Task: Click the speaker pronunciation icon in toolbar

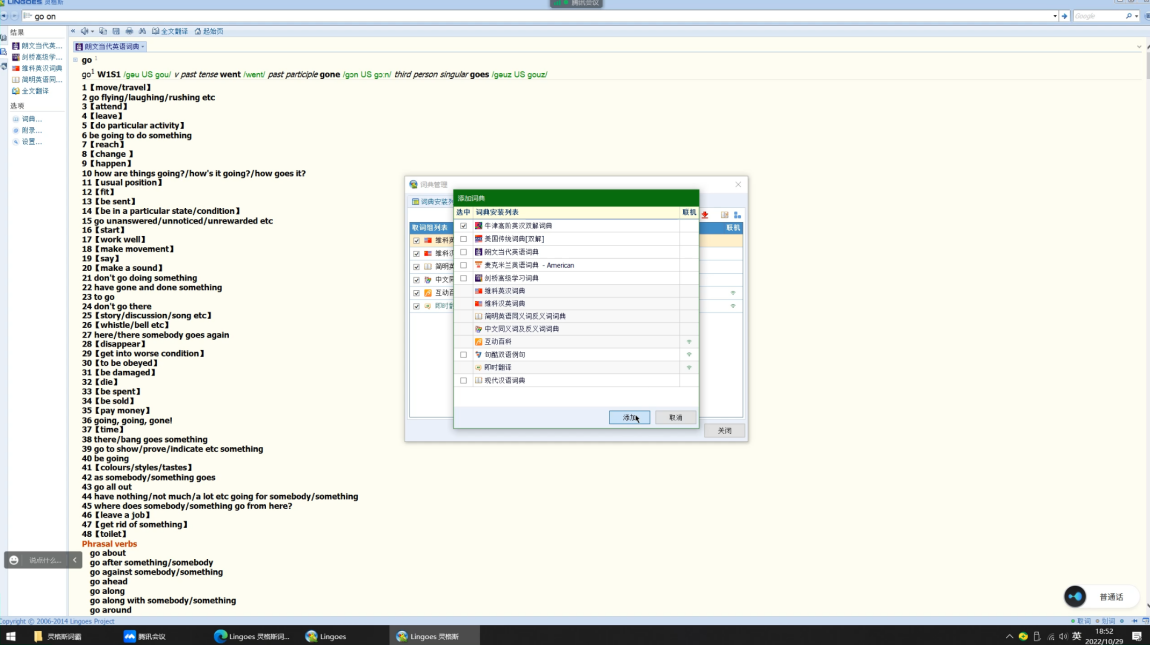Action: pyautogui.click(x=83, y=31)
